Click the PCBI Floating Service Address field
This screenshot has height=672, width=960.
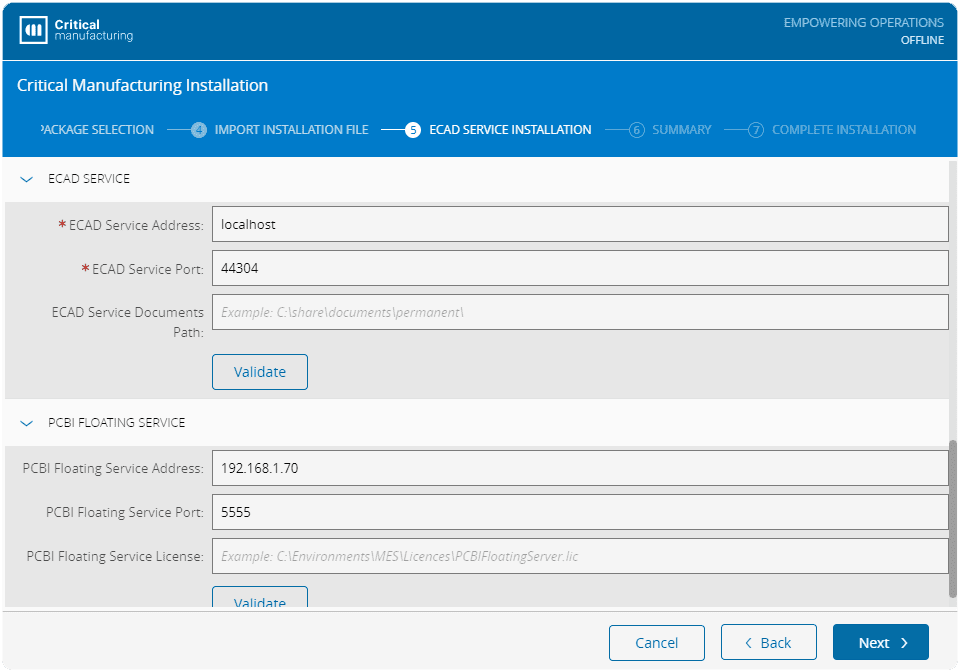point(580,468)
